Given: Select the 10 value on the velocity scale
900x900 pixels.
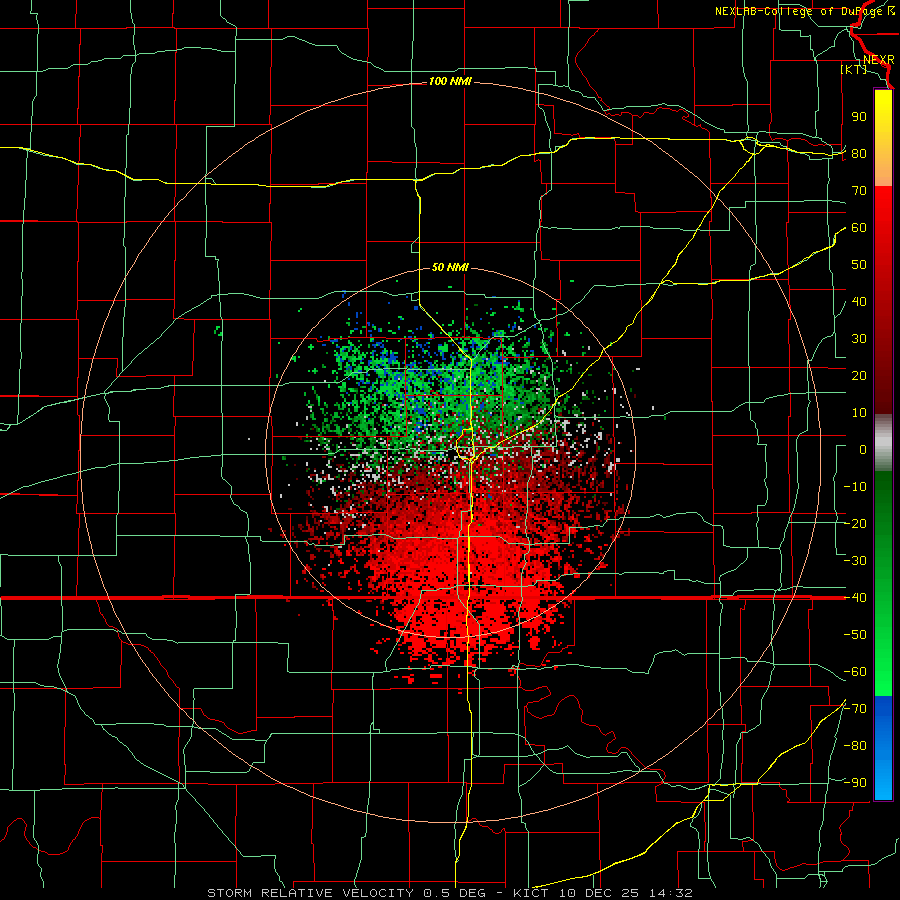Looking at the screenshot, I should (x=859, y=413).
